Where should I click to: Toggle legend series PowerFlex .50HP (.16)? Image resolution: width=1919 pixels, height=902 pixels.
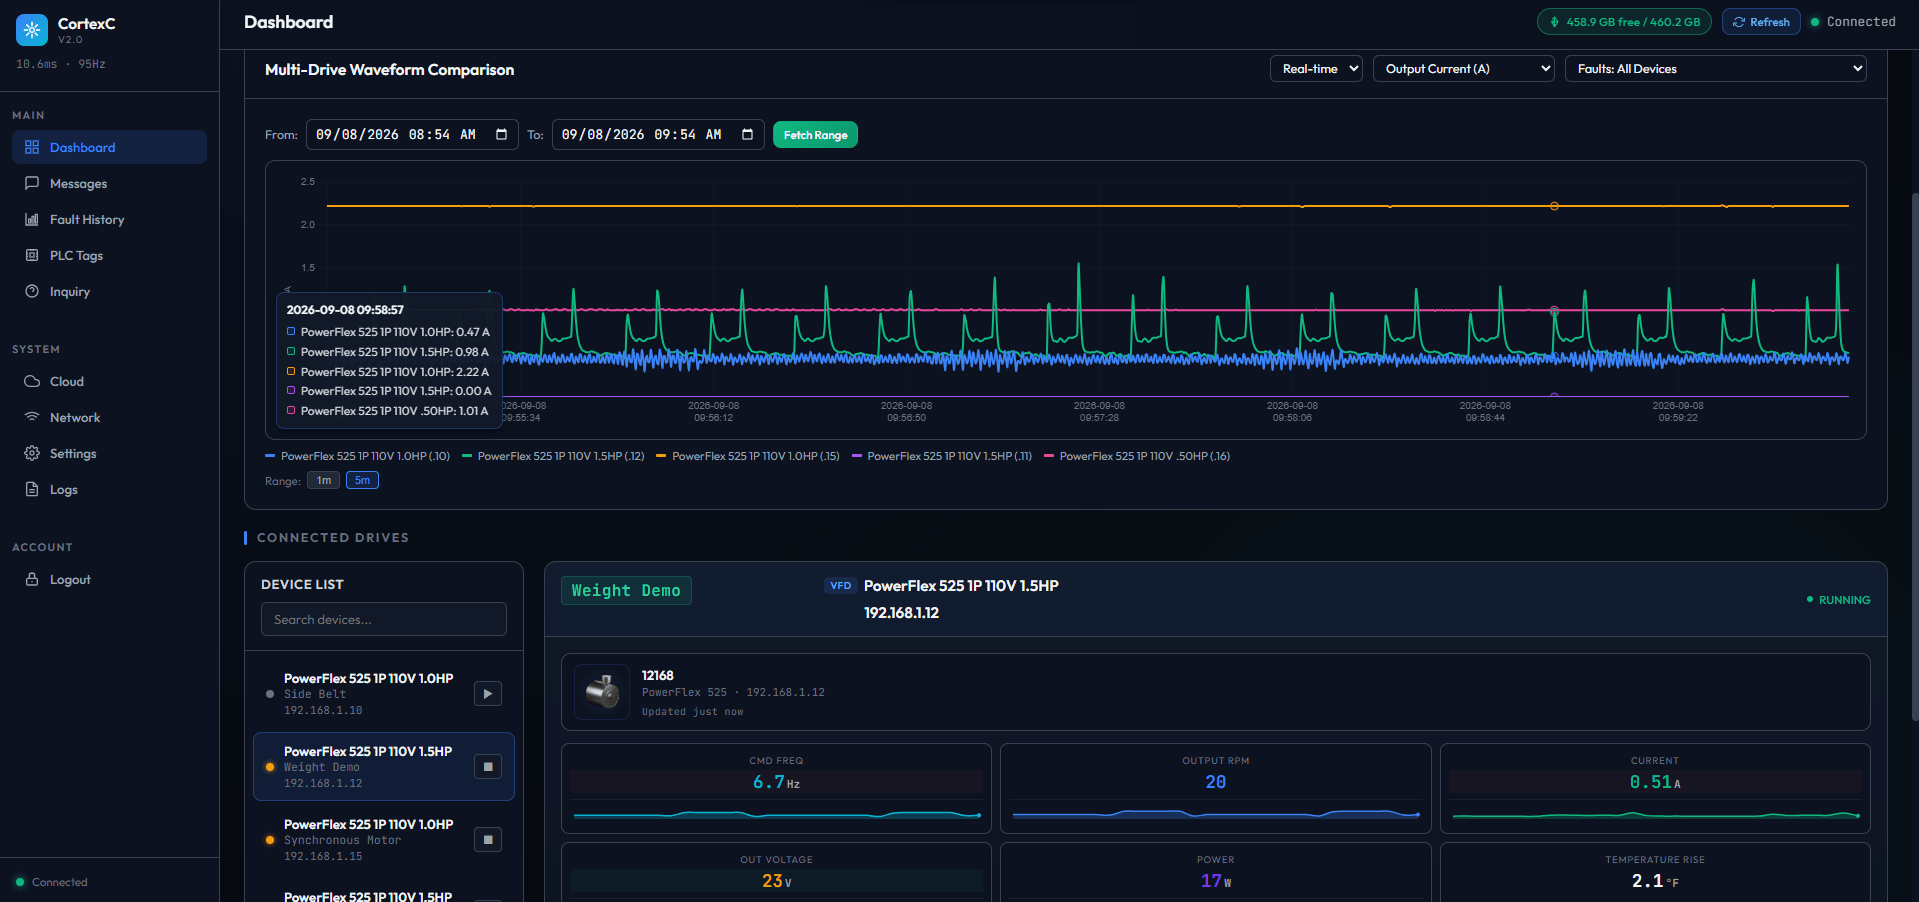click(x=1137, y=456)
